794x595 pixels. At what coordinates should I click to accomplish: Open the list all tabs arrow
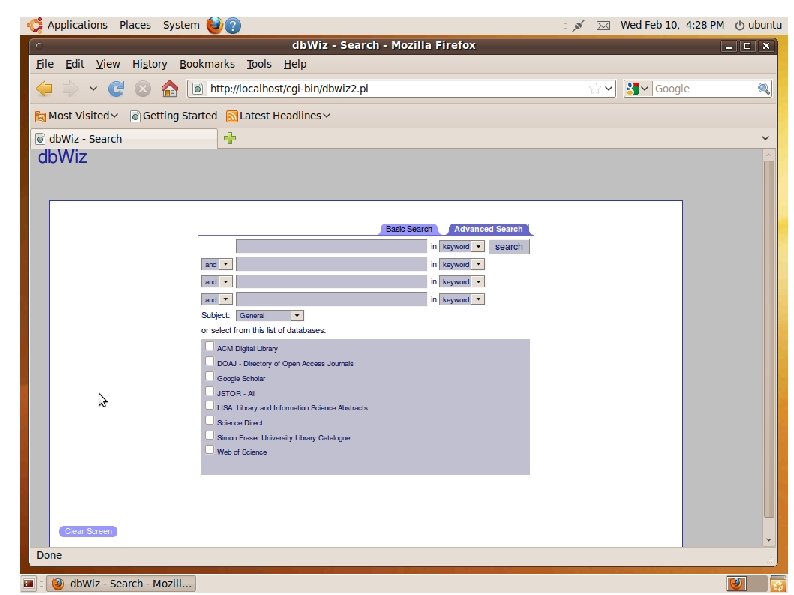tap(765, 138)
